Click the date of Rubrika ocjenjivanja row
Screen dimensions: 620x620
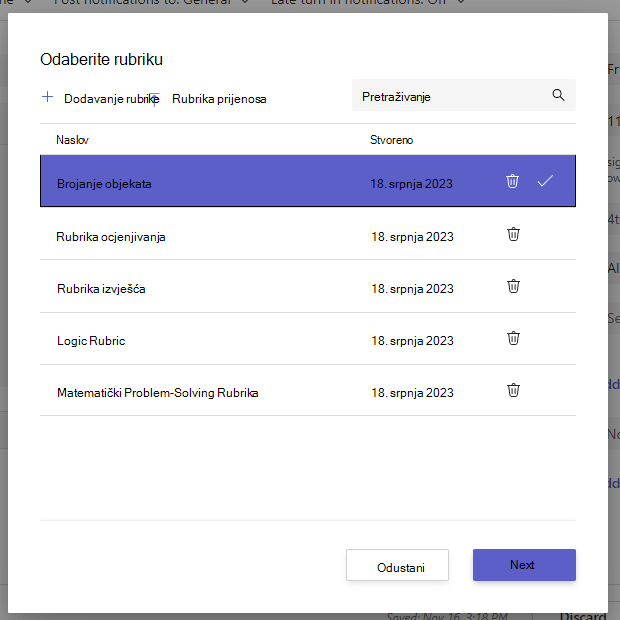(412, 236)
